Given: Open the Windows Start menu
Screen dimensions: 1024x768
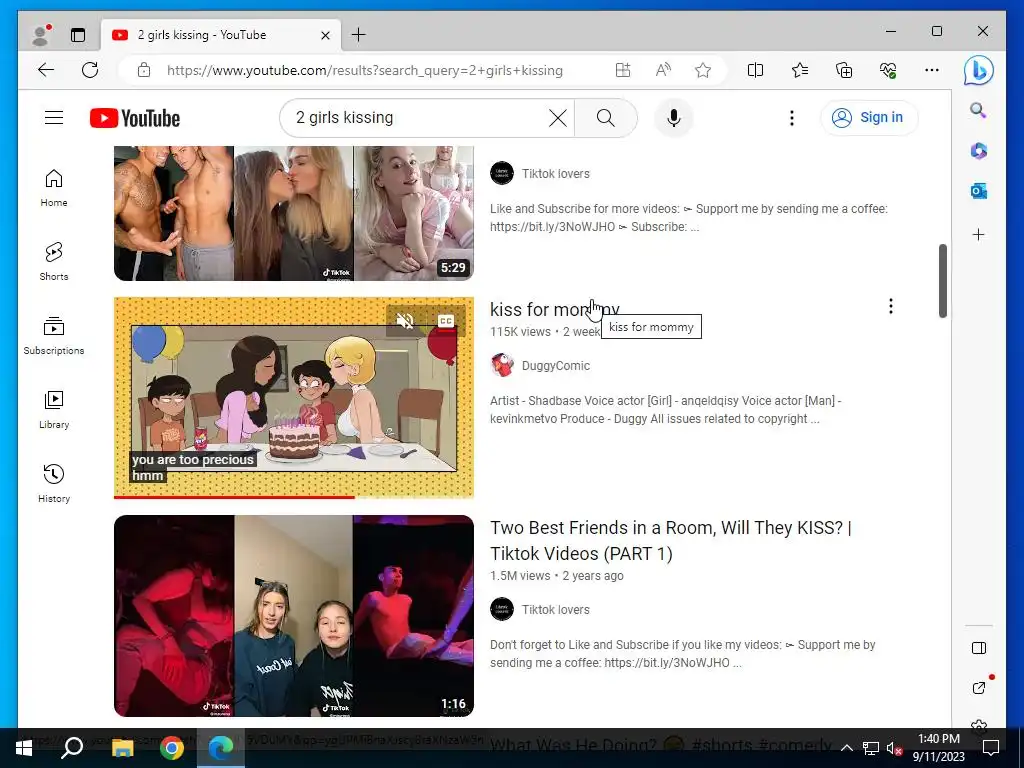Looking at the screenshot, I should pyautogui.click(x=24, y=748).
